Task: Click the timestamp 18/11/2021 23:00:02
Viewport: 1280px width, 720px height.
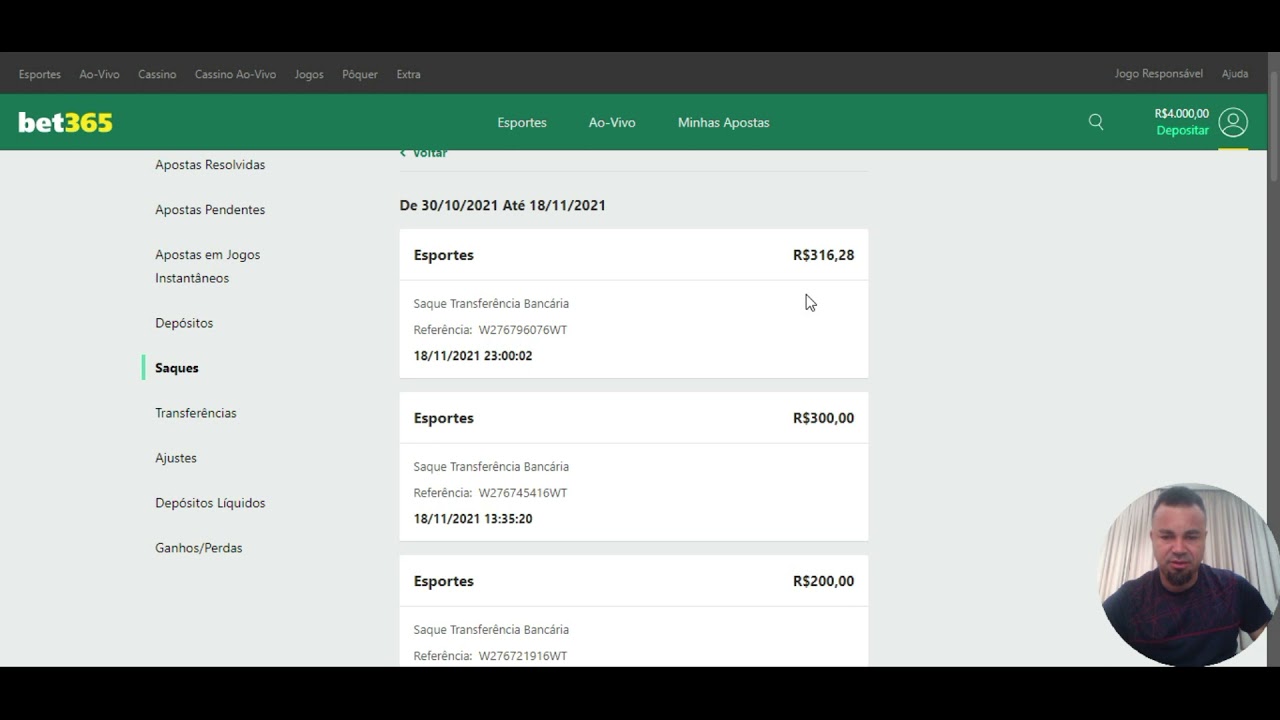Action: coord(473,356)
